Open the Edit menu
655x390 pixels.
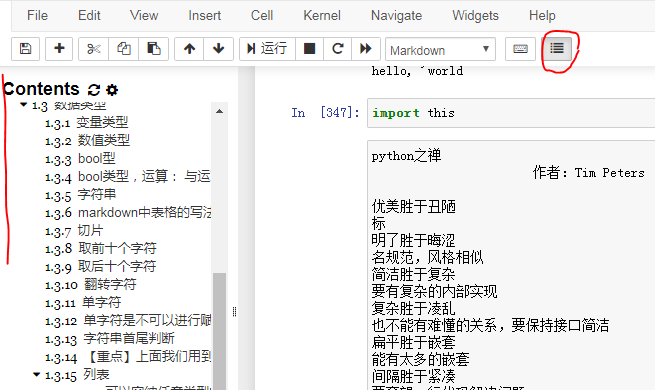[89, 15]
